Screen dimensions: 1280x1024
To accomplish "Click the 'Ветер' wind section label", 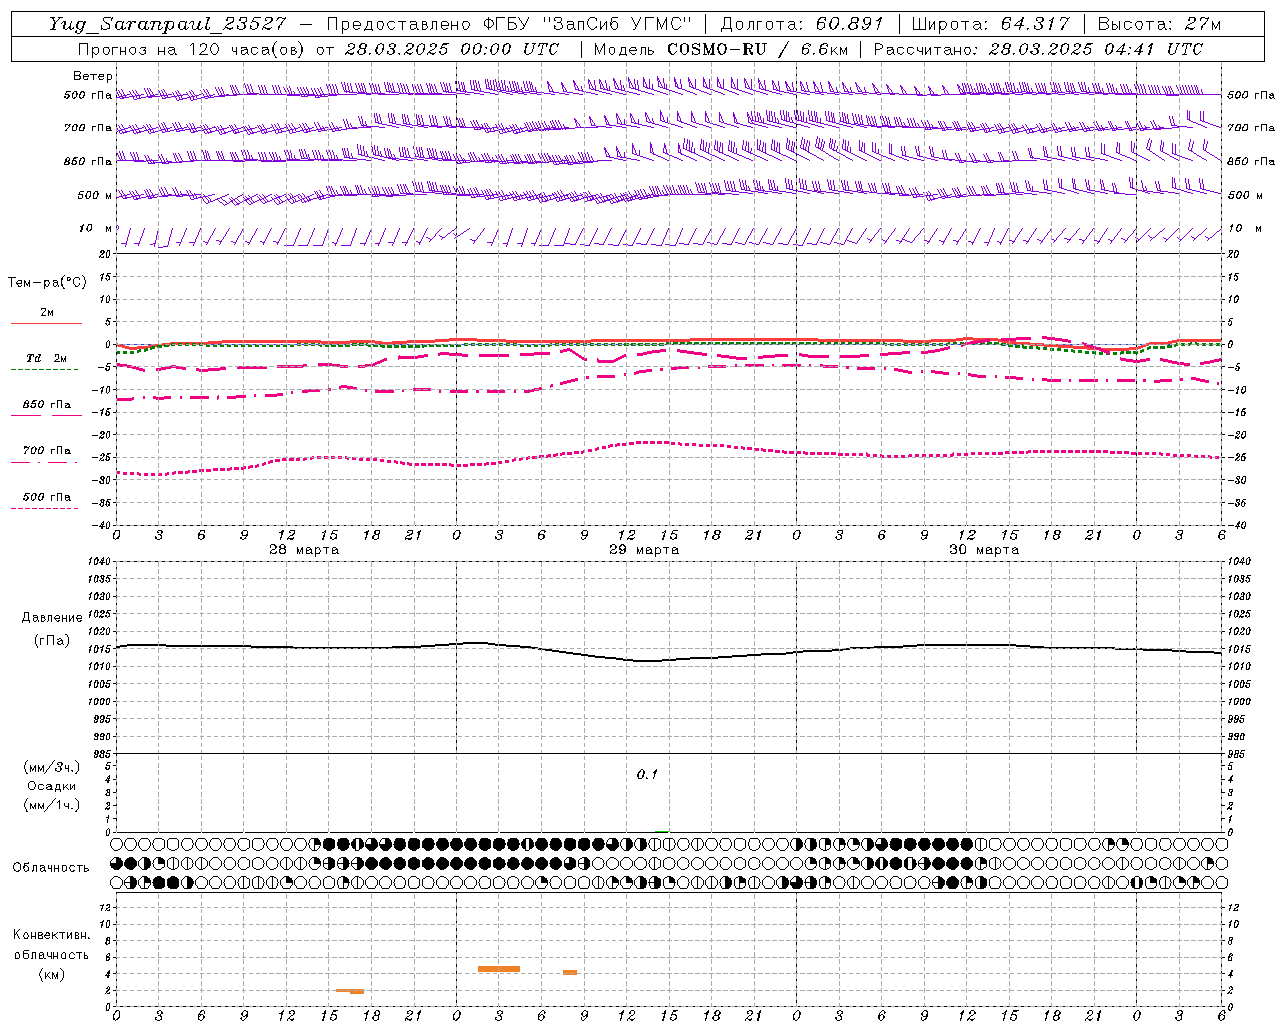I will (x=93, y=76).
